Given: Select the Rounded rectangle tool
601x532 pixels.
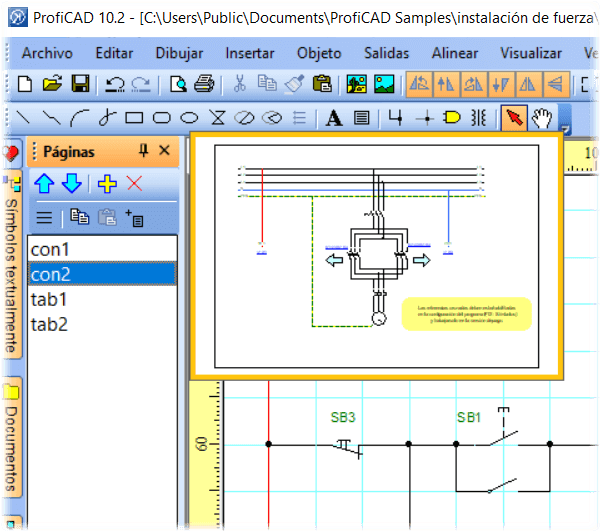Looking at the screenshot, I should point(162,118).
